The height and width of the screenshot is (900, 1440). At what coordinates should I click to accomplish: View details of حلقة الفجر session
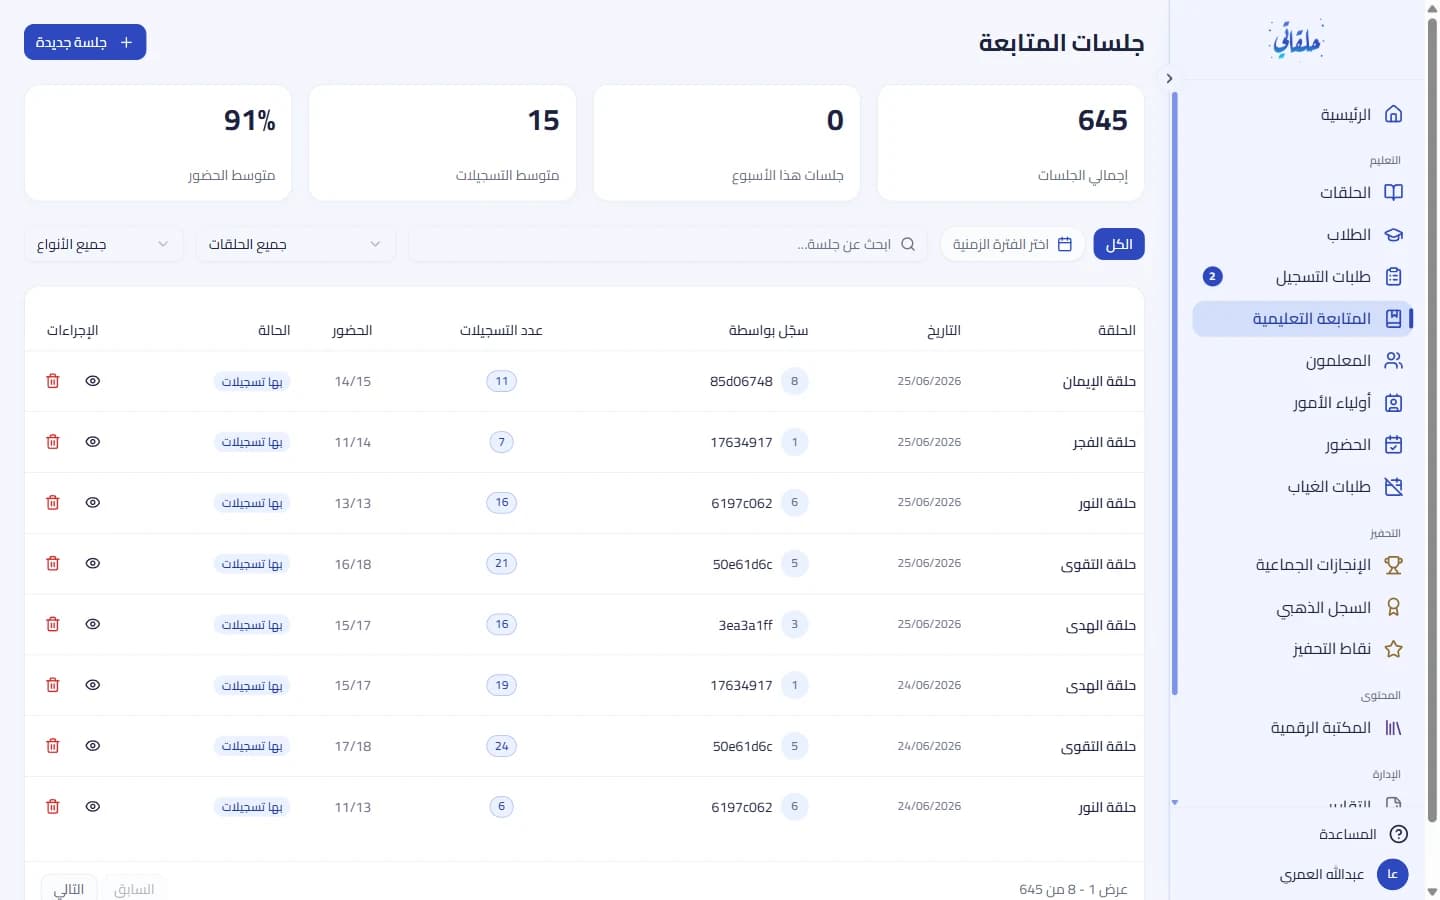pyautogui.click(x=93, y=442)
